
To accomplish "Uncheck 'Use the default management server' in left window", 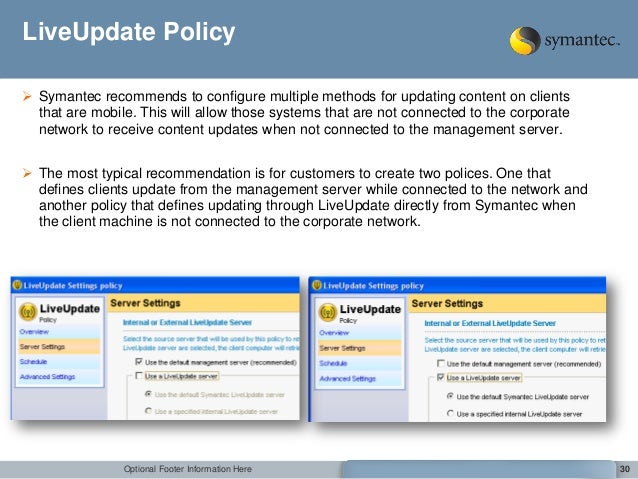I will tap(139, 362).
